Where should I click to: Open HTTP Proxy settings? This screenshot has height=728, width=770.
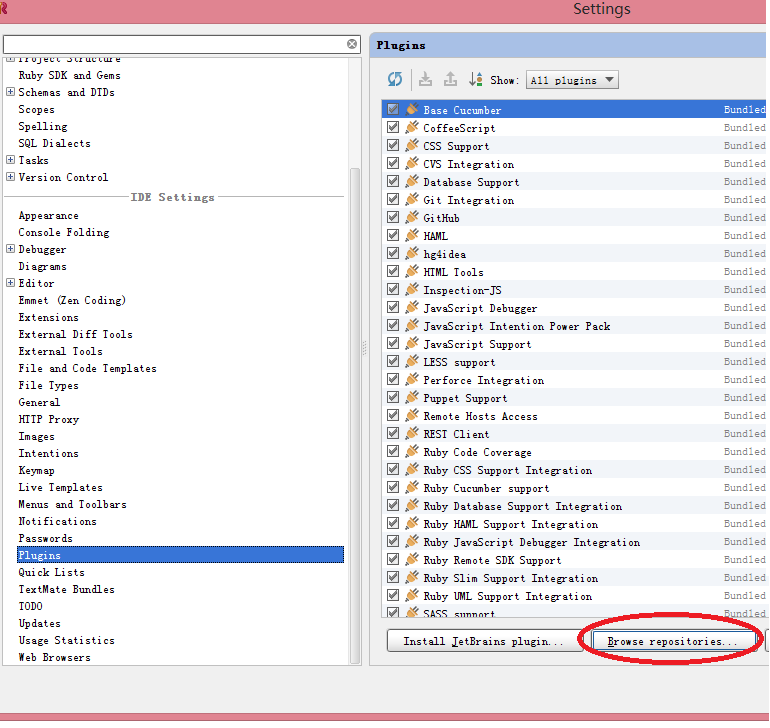49,420
